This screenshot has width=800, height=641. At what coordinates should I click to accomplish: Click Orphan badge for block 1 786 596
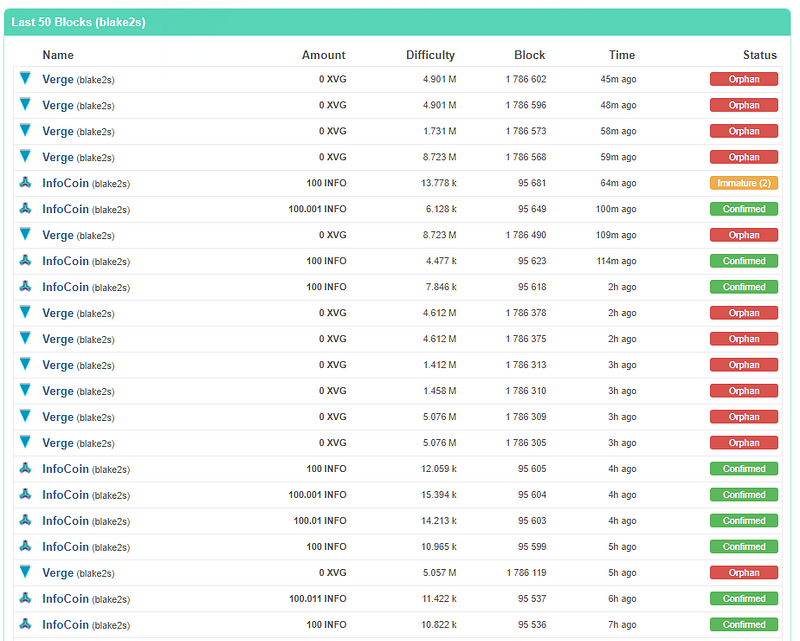[744, 105]
